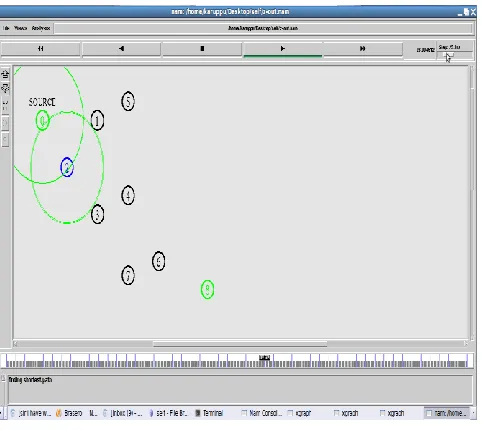This screenshot has width=482, height=430.
Task: Click the time slider marker on the timeline
Action: [x=264, y=358]
